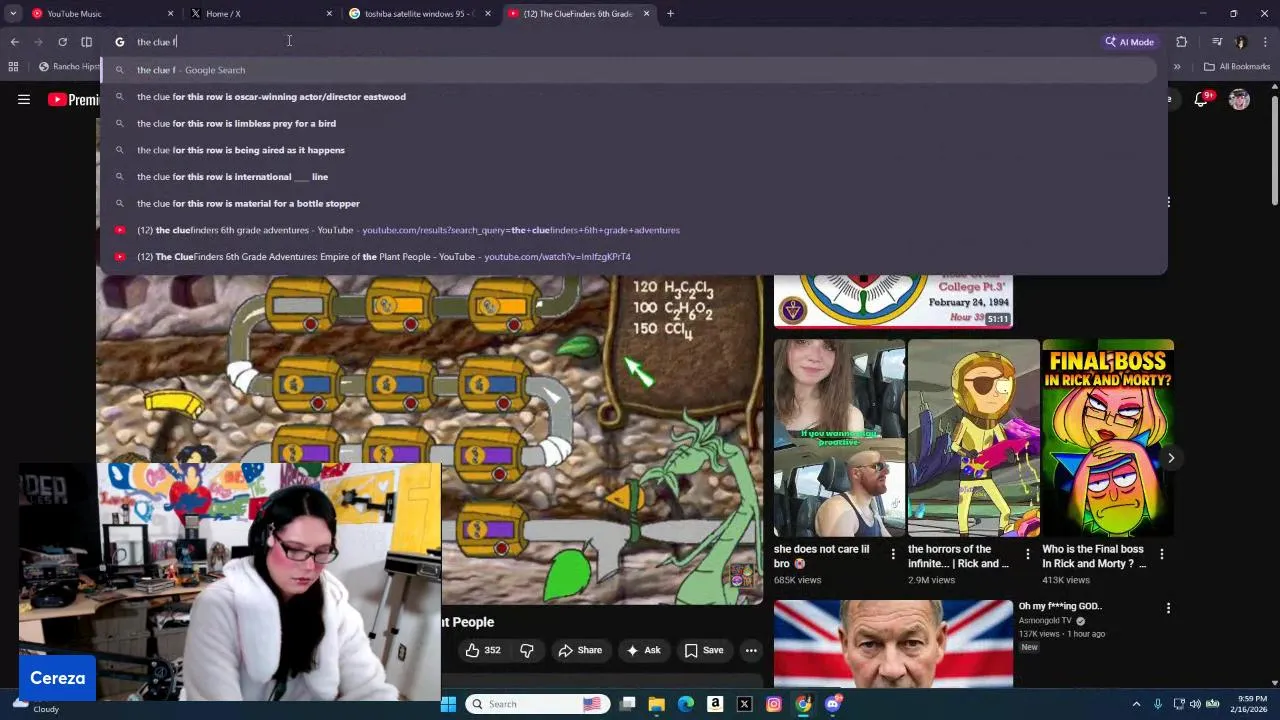Expand the hidden bookmarks chevron
The width and height of the screenshot is (1280, 720).
(x=1177, y=67)
